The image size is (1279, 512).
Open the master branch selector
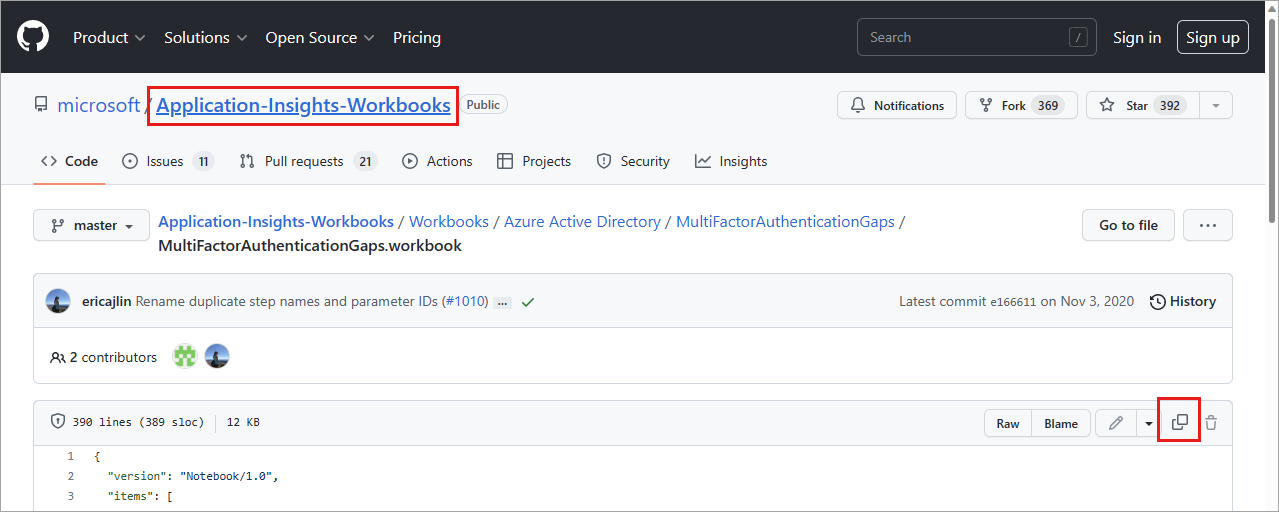tap(91, 225)
